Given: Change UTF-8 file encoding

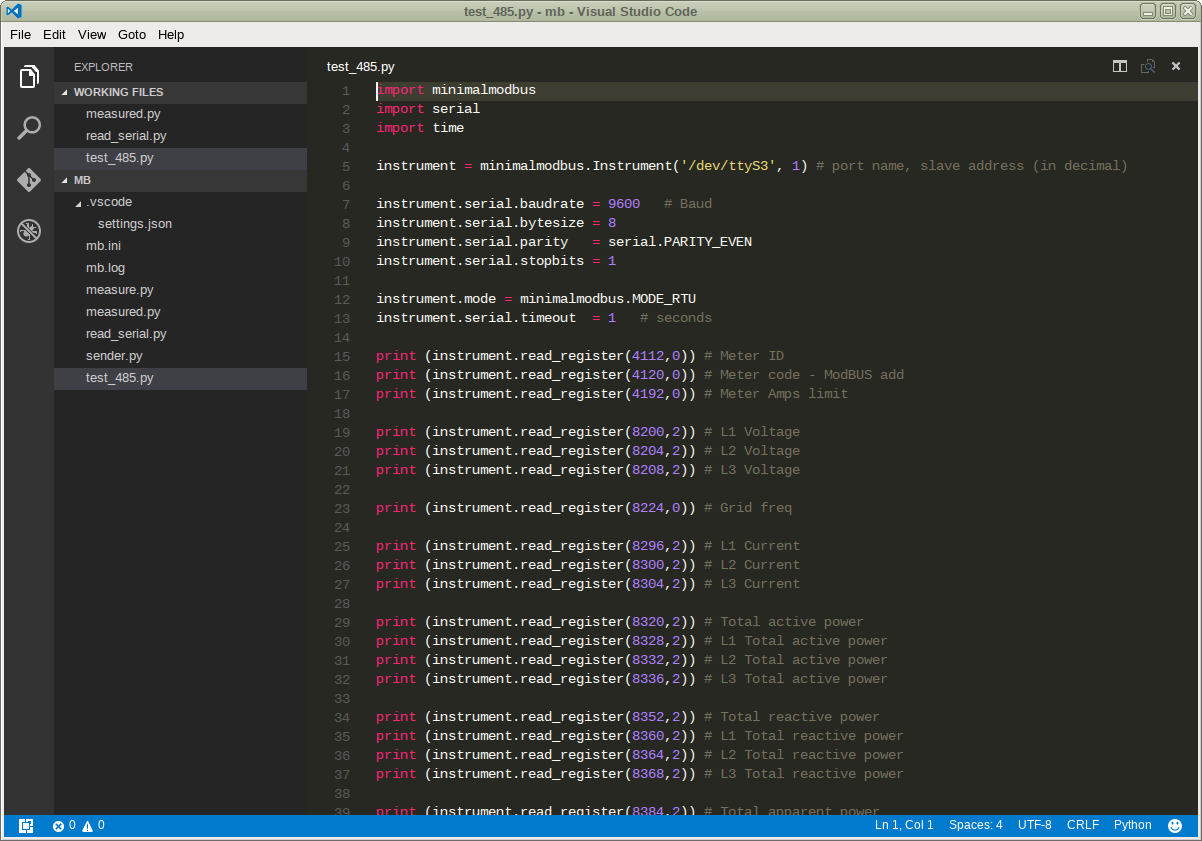Looking at the screenshot, I should [x=1034, y=825].
